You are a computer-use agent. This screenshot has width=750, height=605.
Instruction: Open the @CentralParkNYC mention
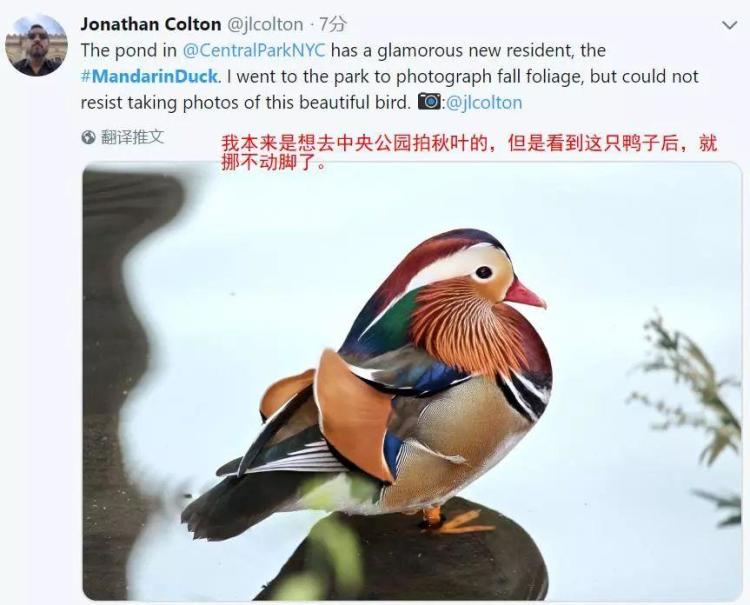coord(254,50)
